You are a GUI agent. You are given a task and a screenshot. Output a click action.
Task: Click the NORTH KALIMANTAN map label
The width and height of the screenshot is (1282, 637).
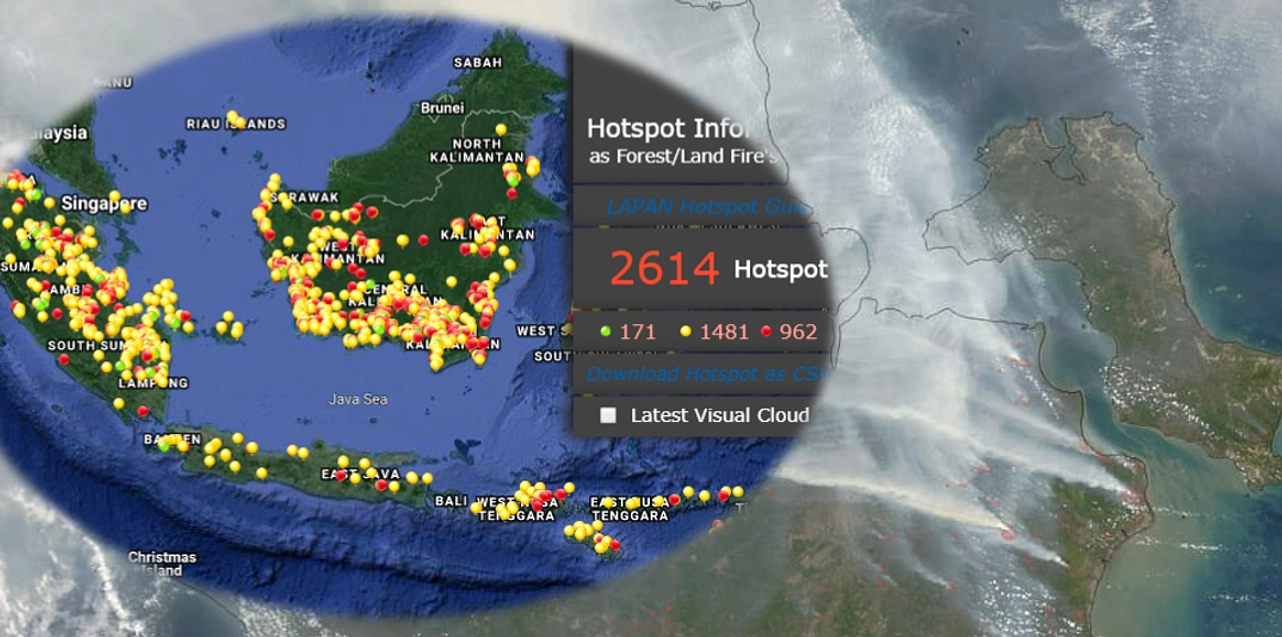tap(477, 151)
